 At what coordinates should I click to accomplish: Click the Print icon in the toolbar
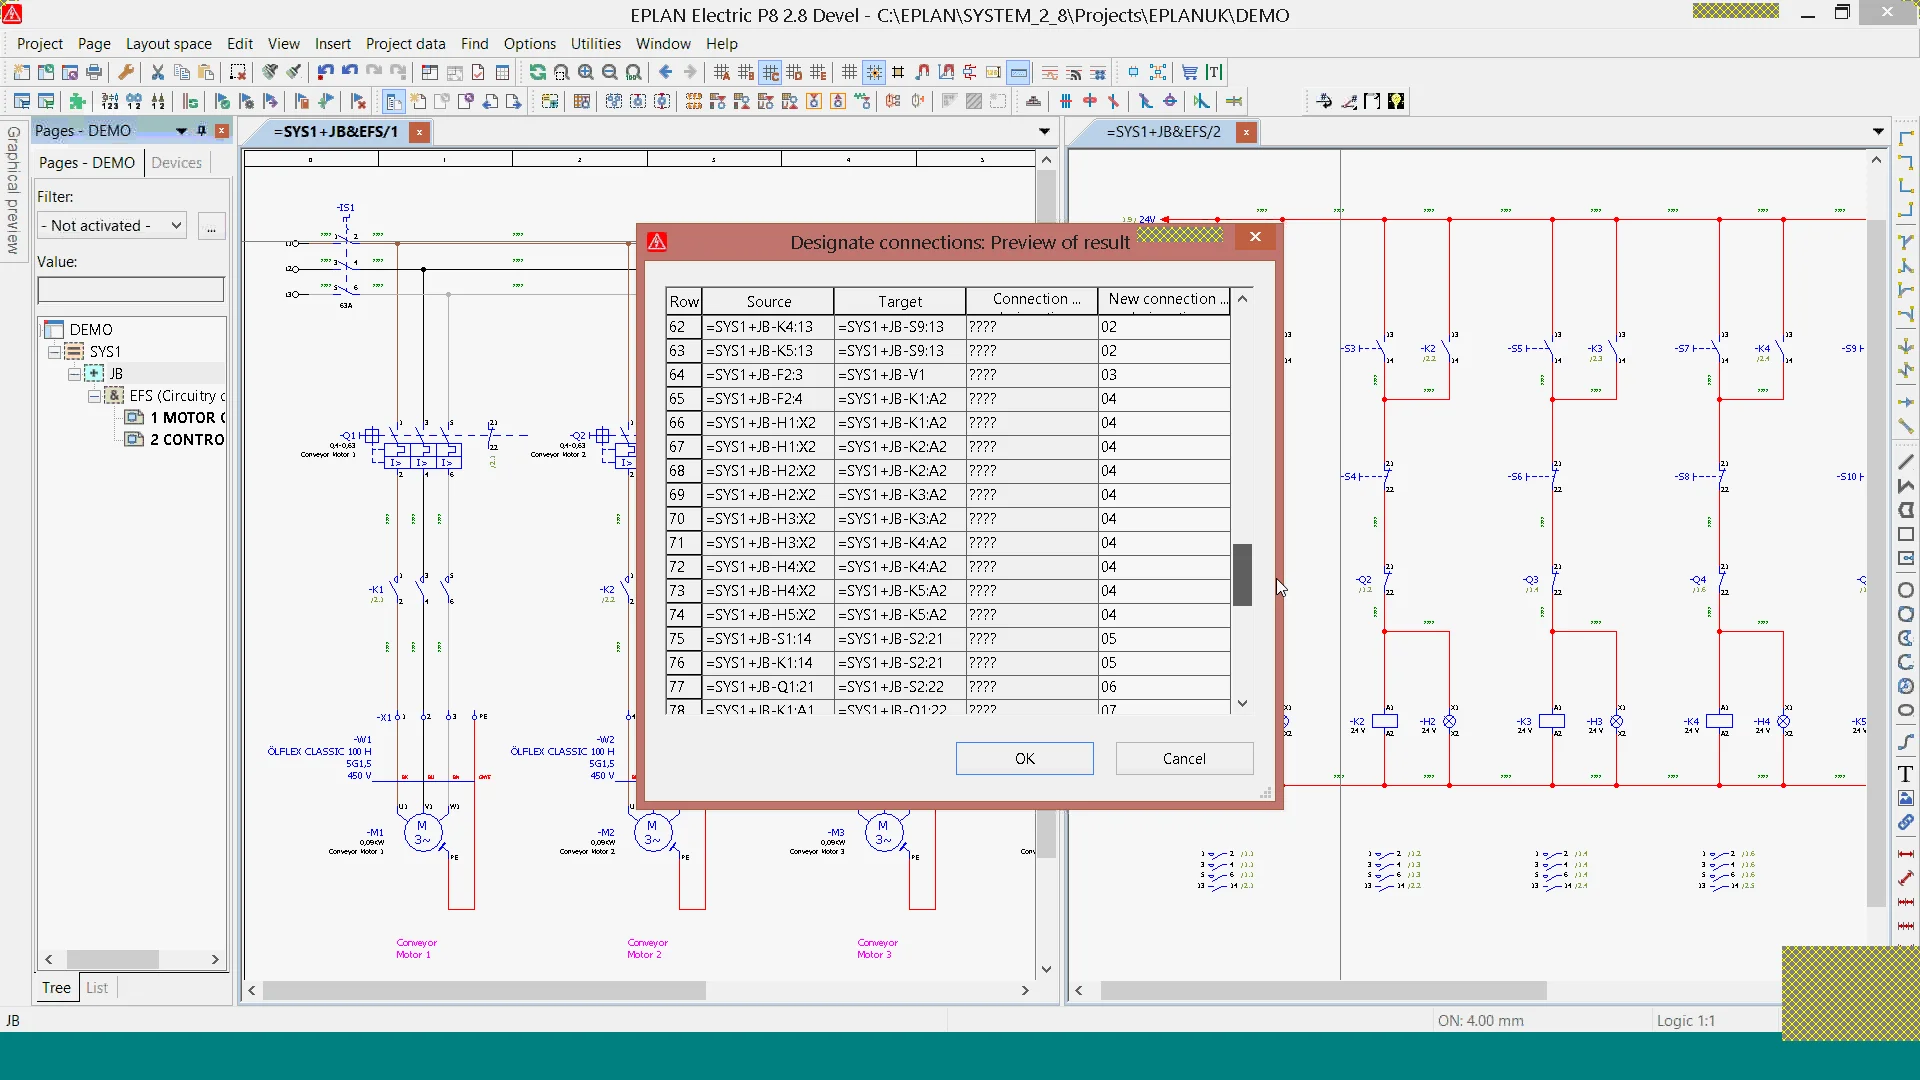pyautogui.click(x=93, y=72)
